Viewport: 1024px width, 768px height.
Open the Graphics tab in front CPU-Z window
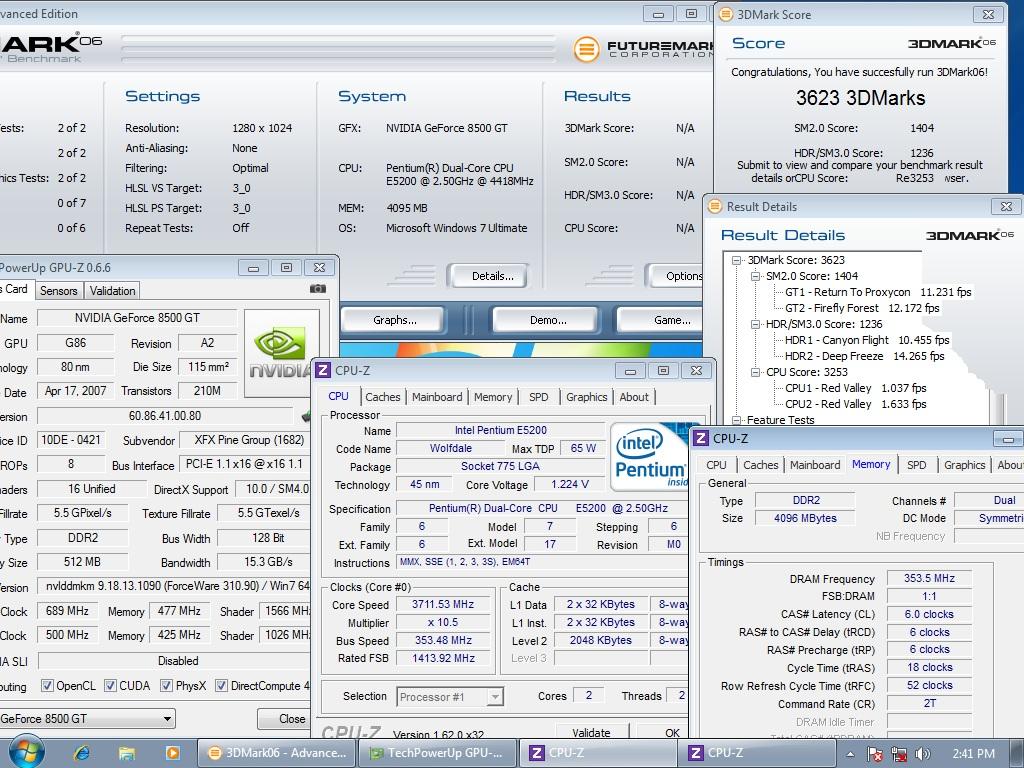click(x=586, y=397)
